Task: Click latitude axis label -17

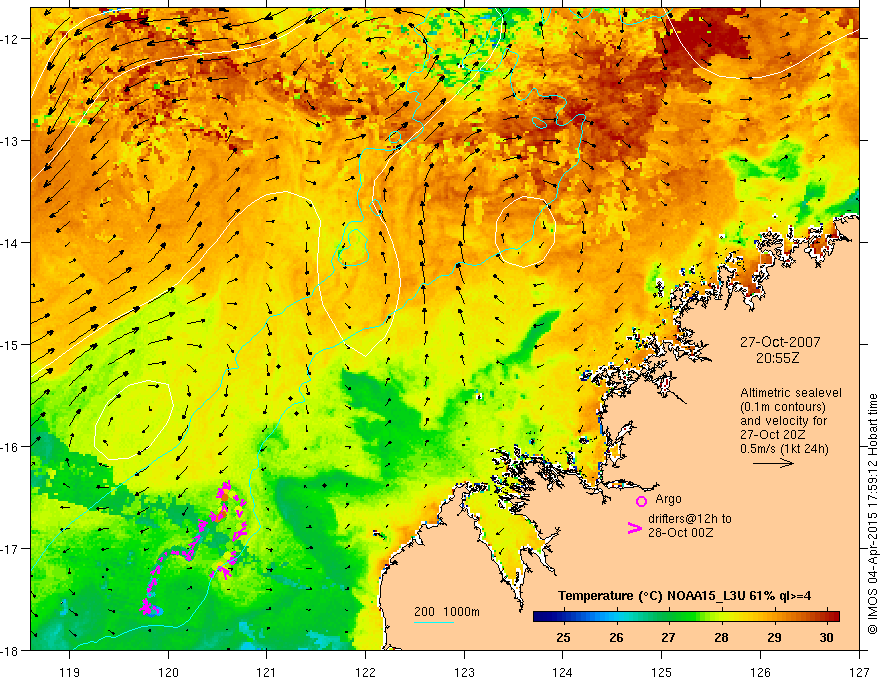Action: pos(10,549)
